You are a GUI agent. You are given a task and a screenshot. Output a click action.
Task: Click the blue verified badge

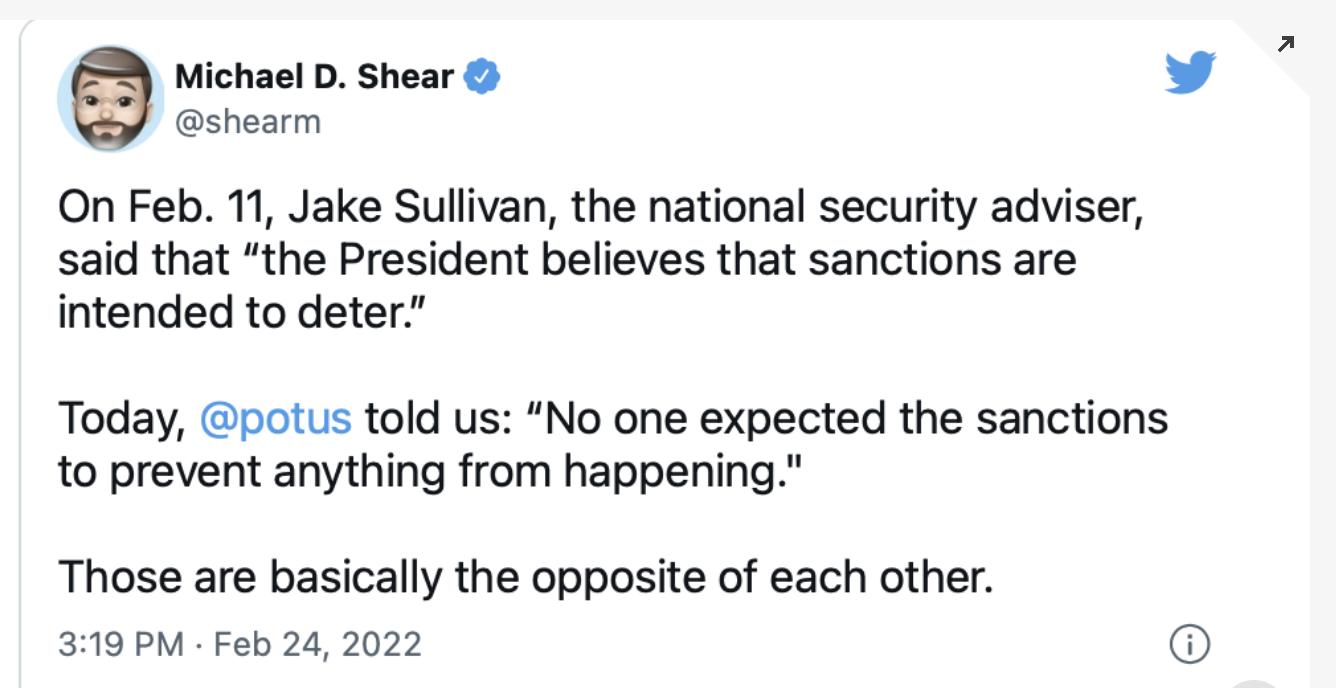[484, 77]
